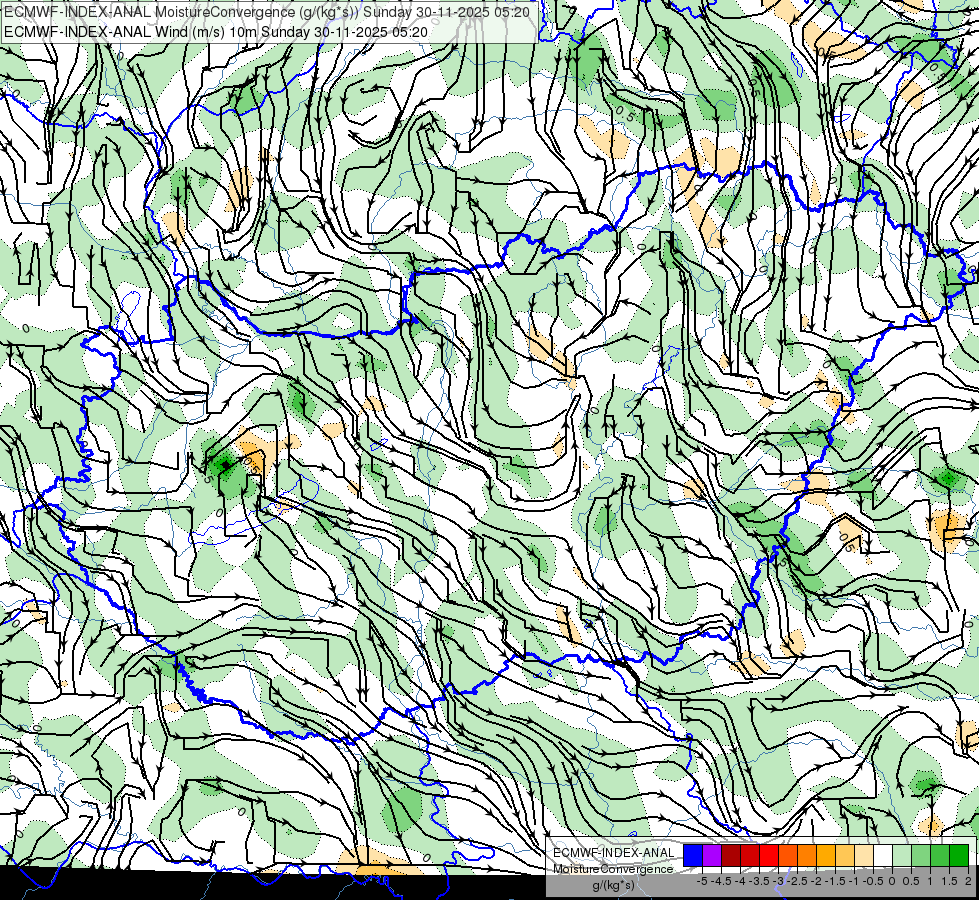Click the medium green swatch between 1 and 1.5

(x=941, y=855)
